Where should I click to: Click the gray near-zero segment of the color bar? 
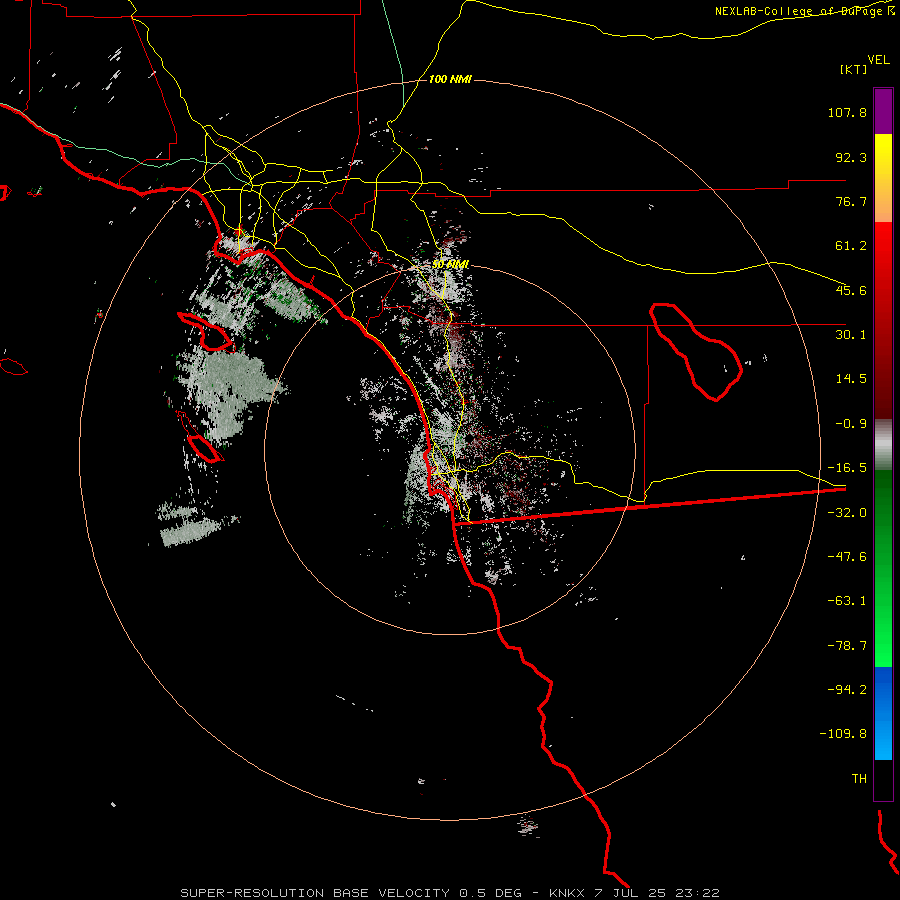(883, 445)
